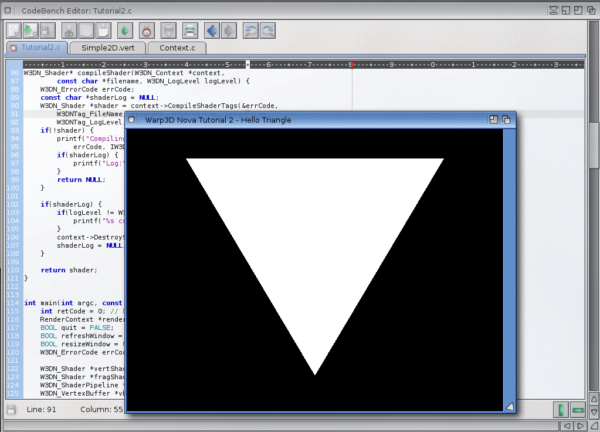Click the horizontal scrollbar right arrow
This screenshot has height=432, width=600.
point(580,425)
